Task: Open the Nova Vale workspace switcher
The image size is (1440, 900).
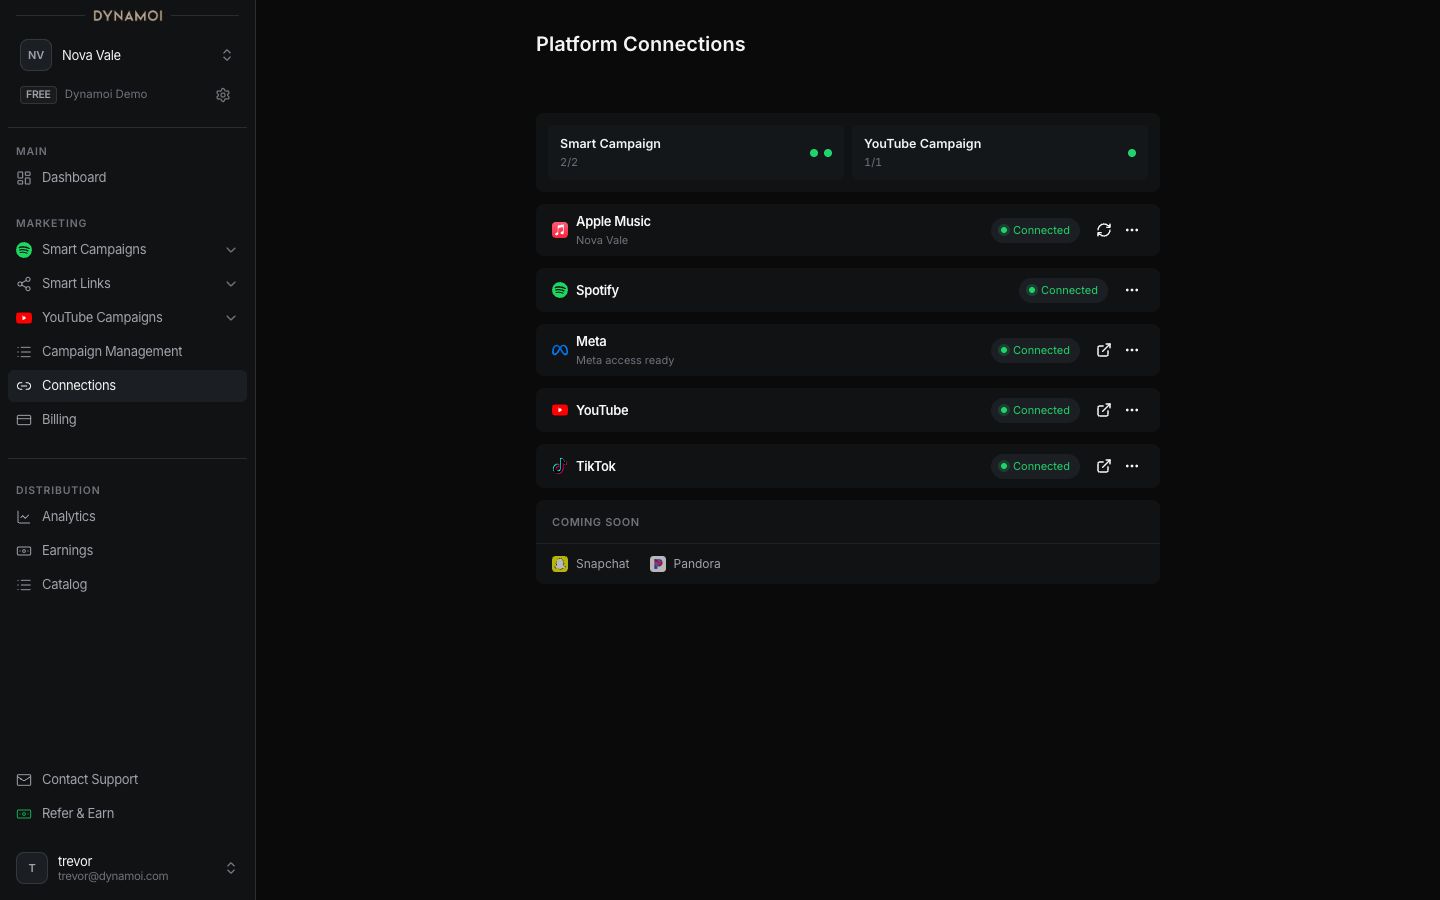Action: 127,55
